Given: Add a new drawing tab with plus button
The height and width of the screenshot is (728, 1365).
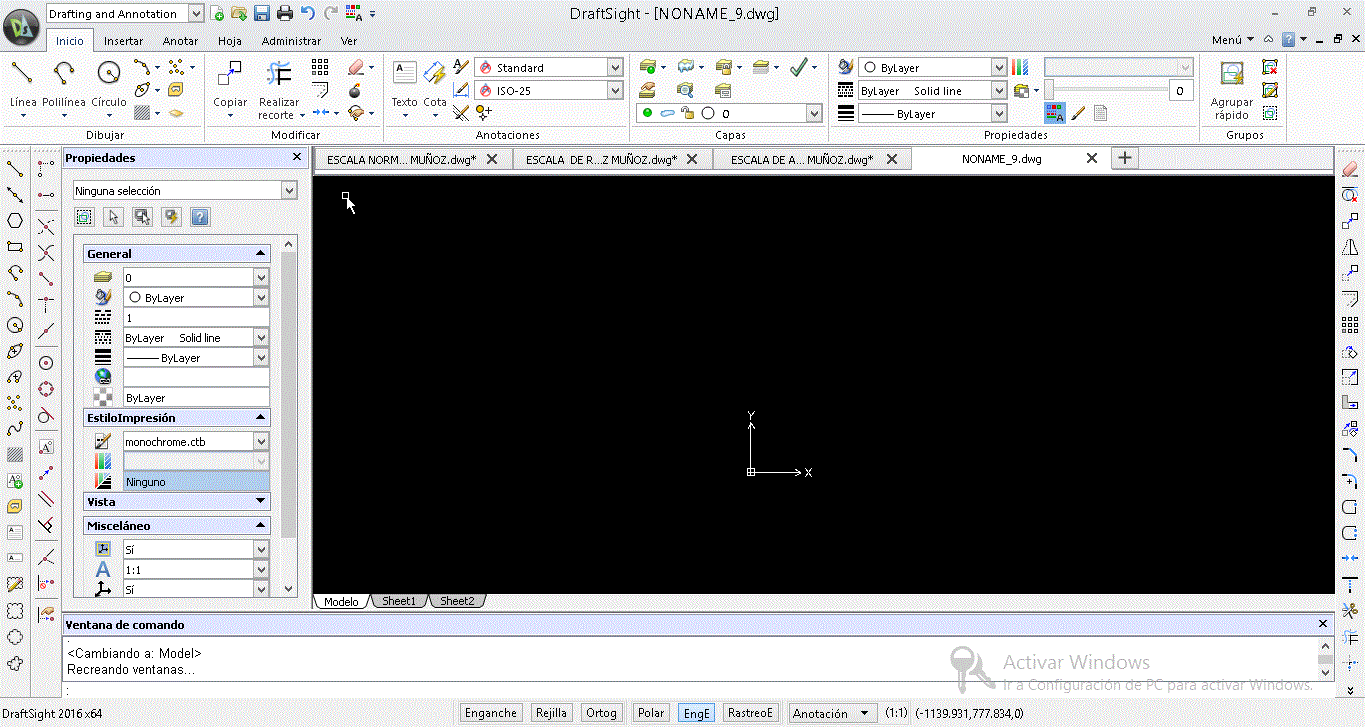Looking at the screenshot, I should click(x=1125, y=158).
